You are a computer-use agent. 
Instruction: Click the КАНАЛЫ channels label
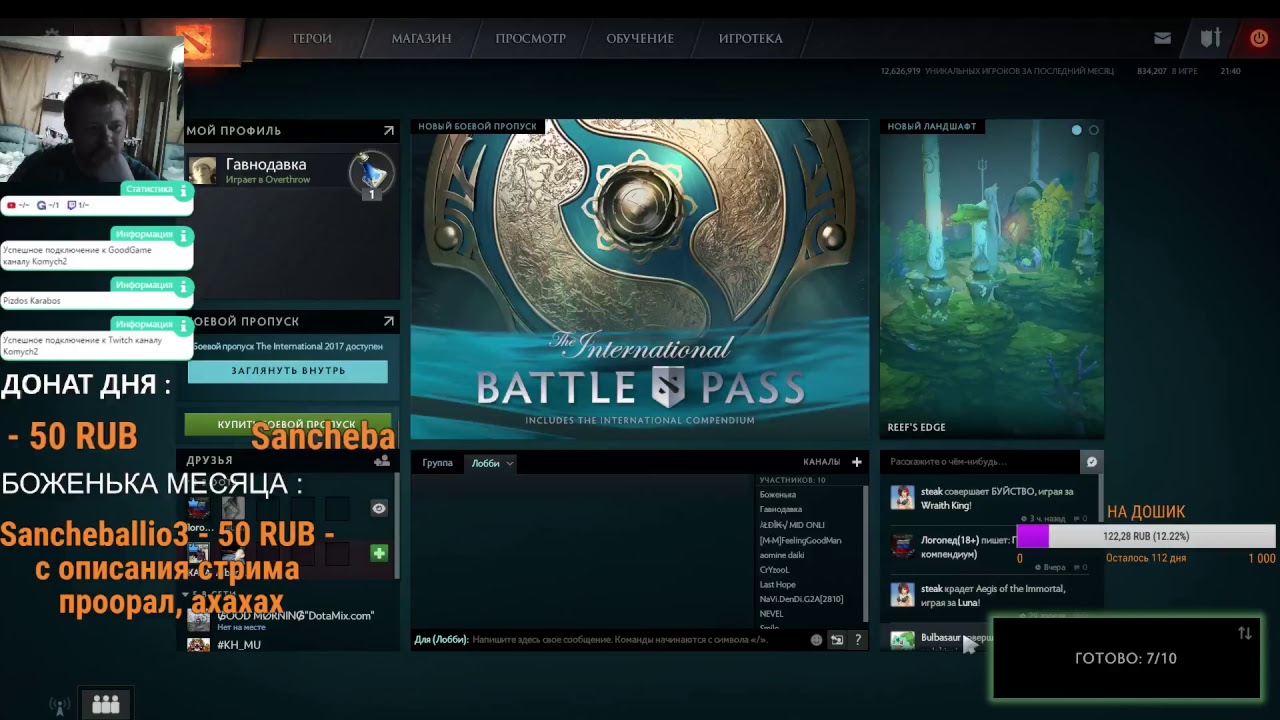pyautogui.click(x=821, y=462)
